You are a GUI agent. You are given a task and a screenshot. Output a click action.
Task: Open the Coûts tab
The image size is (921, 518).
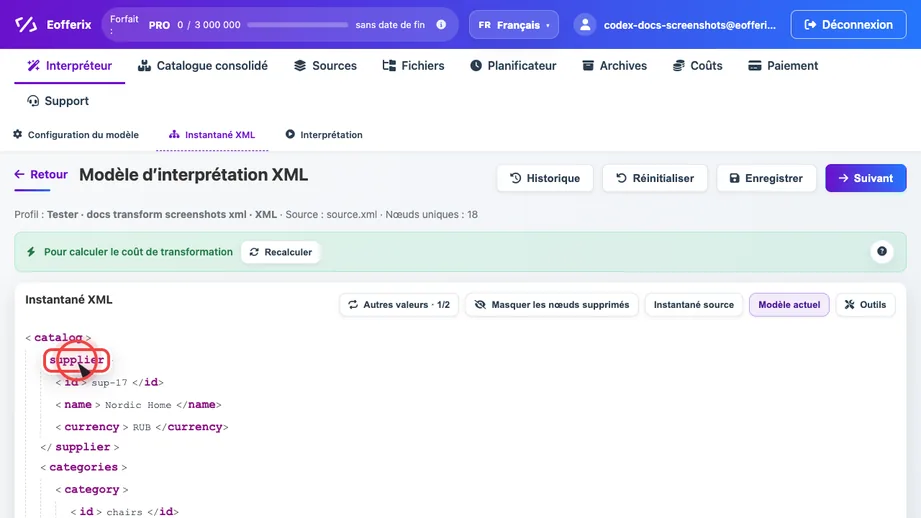pos(698,66)
